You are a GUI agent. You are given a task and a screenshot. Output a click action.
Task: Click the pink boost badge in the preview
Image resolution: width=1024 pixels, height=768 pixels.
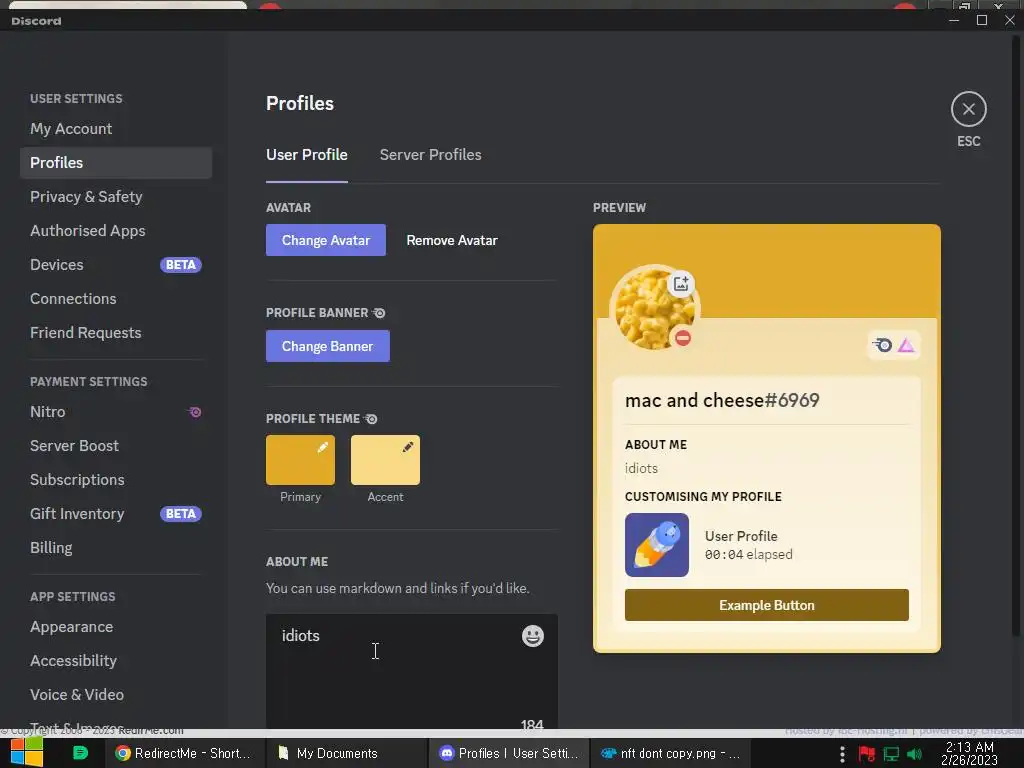pos(906,345)
